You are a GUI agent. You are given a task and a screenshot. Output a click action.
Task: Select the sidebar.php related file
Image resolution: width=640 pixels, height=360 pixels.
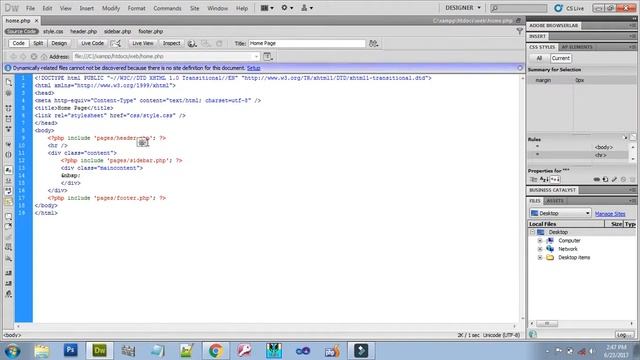(x=117, y=31)
